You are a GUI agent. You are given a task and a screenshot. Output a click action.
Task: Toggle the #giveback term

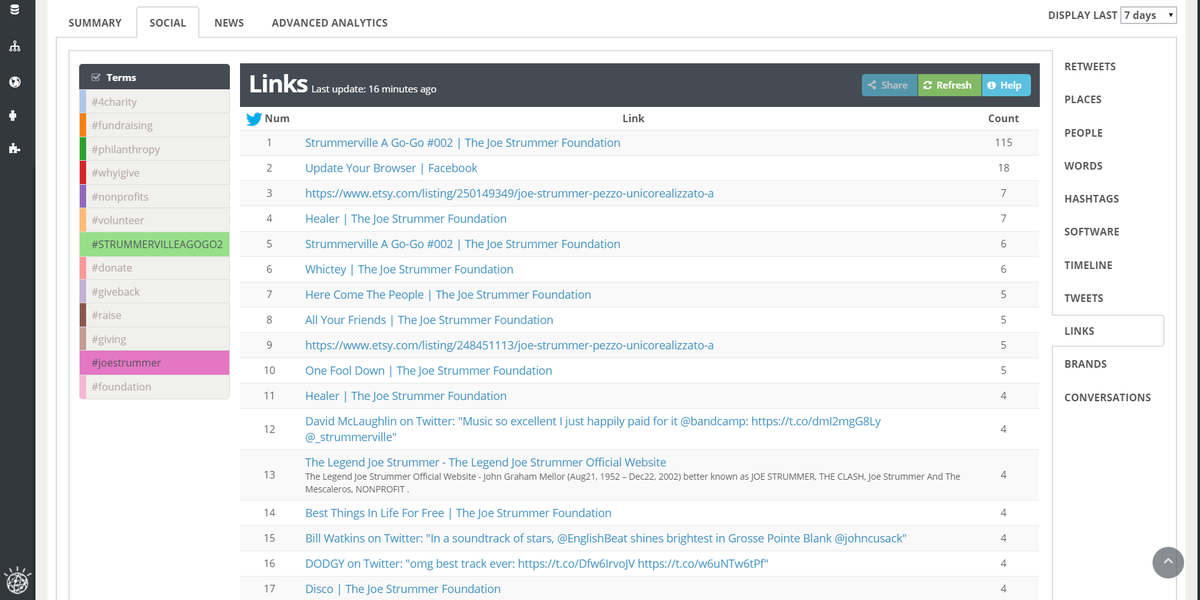[x=155, y=292]
